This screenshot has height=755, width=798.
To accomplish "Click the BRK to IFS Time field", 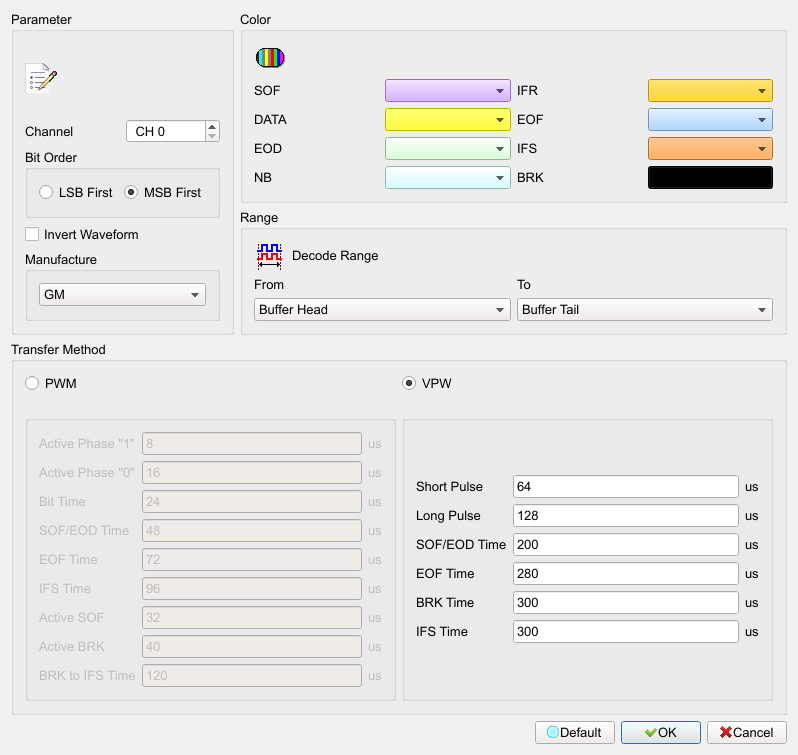I will pos(252,676).
